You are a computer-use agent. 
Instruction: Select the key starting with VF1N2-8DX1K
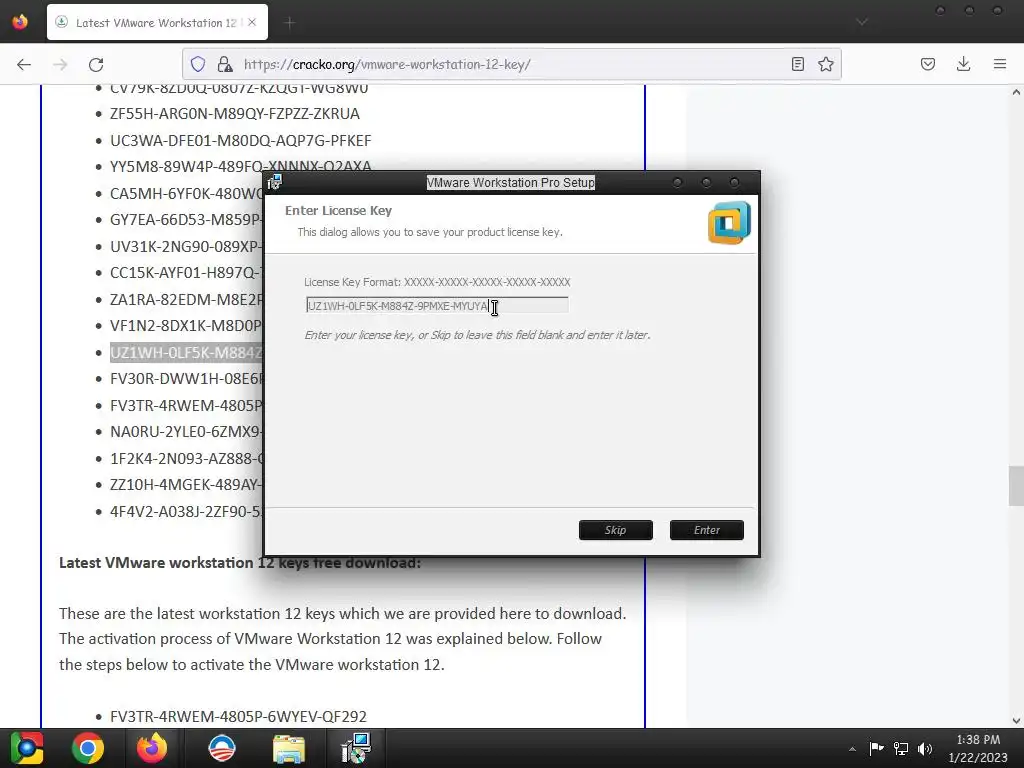(186, 325)
